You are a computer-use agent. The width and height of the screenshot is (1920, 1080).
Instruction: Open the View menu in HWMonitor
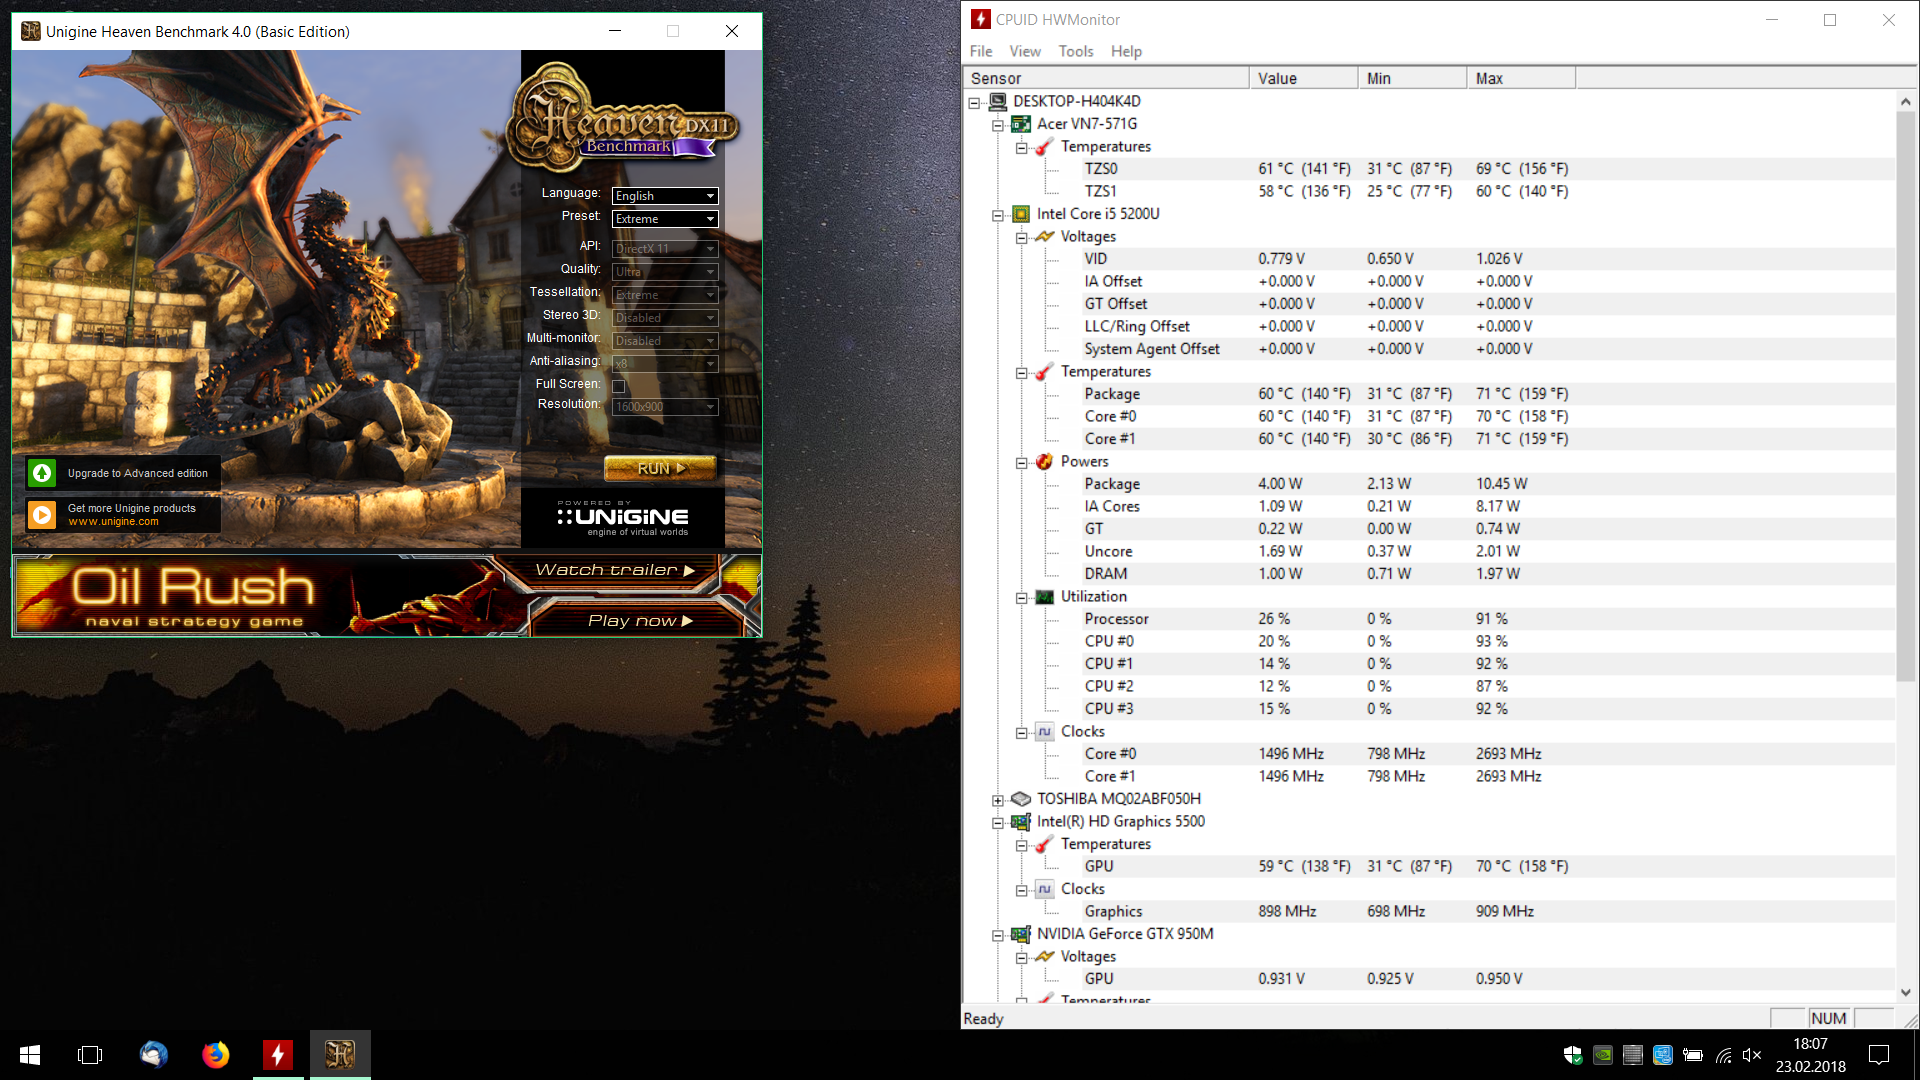pos(1025,51)
